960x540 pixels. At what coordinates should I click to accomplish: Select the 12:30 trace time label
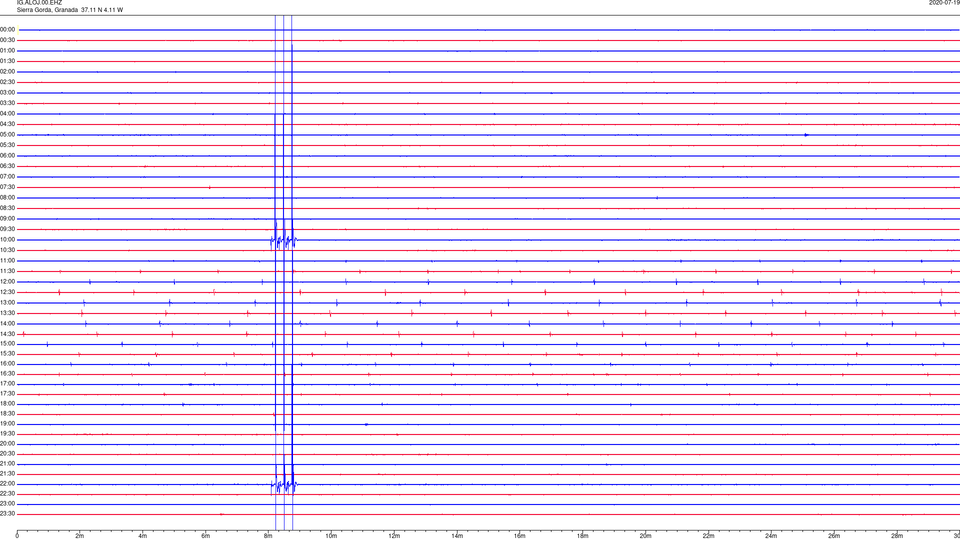[7, 292]
